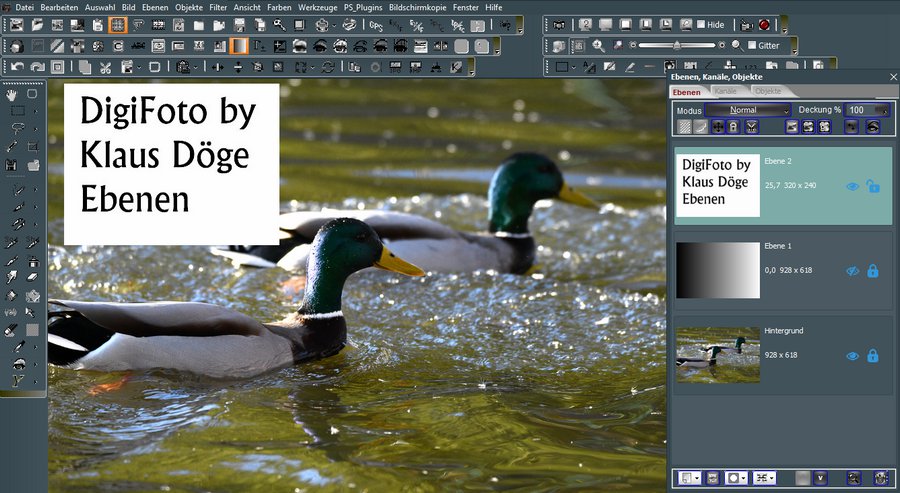900x493 pixels.
Task: Select the rectangular marquee selection tool
Action: pyautogui.click(x=17, y=111)
